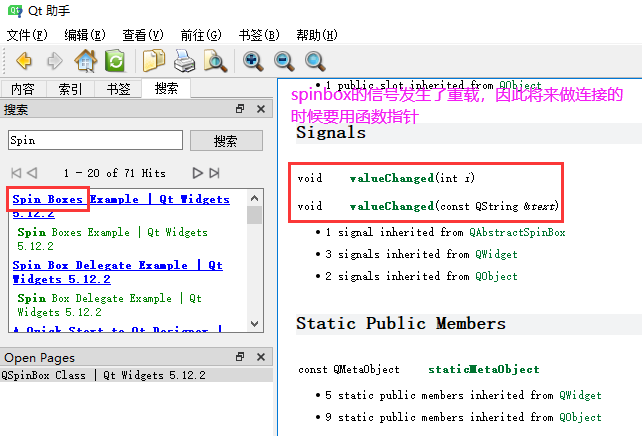Click the Print toolbar icon
642x436 pixels.
click(184, 61)
